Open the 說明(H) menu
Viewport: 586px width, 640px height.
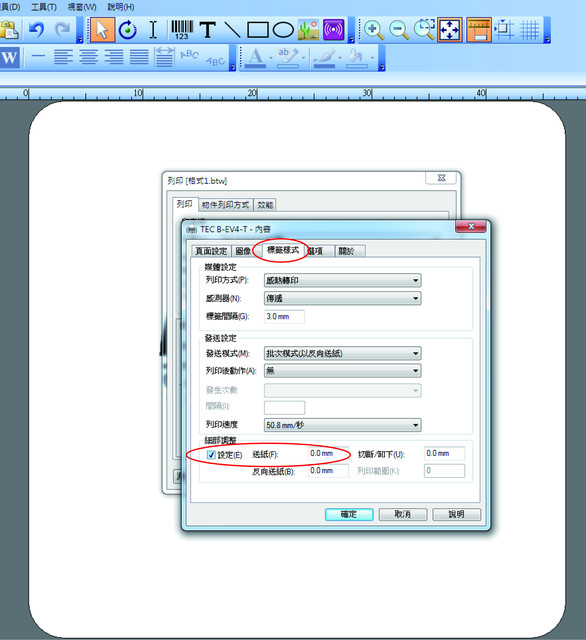pos(121,7)
